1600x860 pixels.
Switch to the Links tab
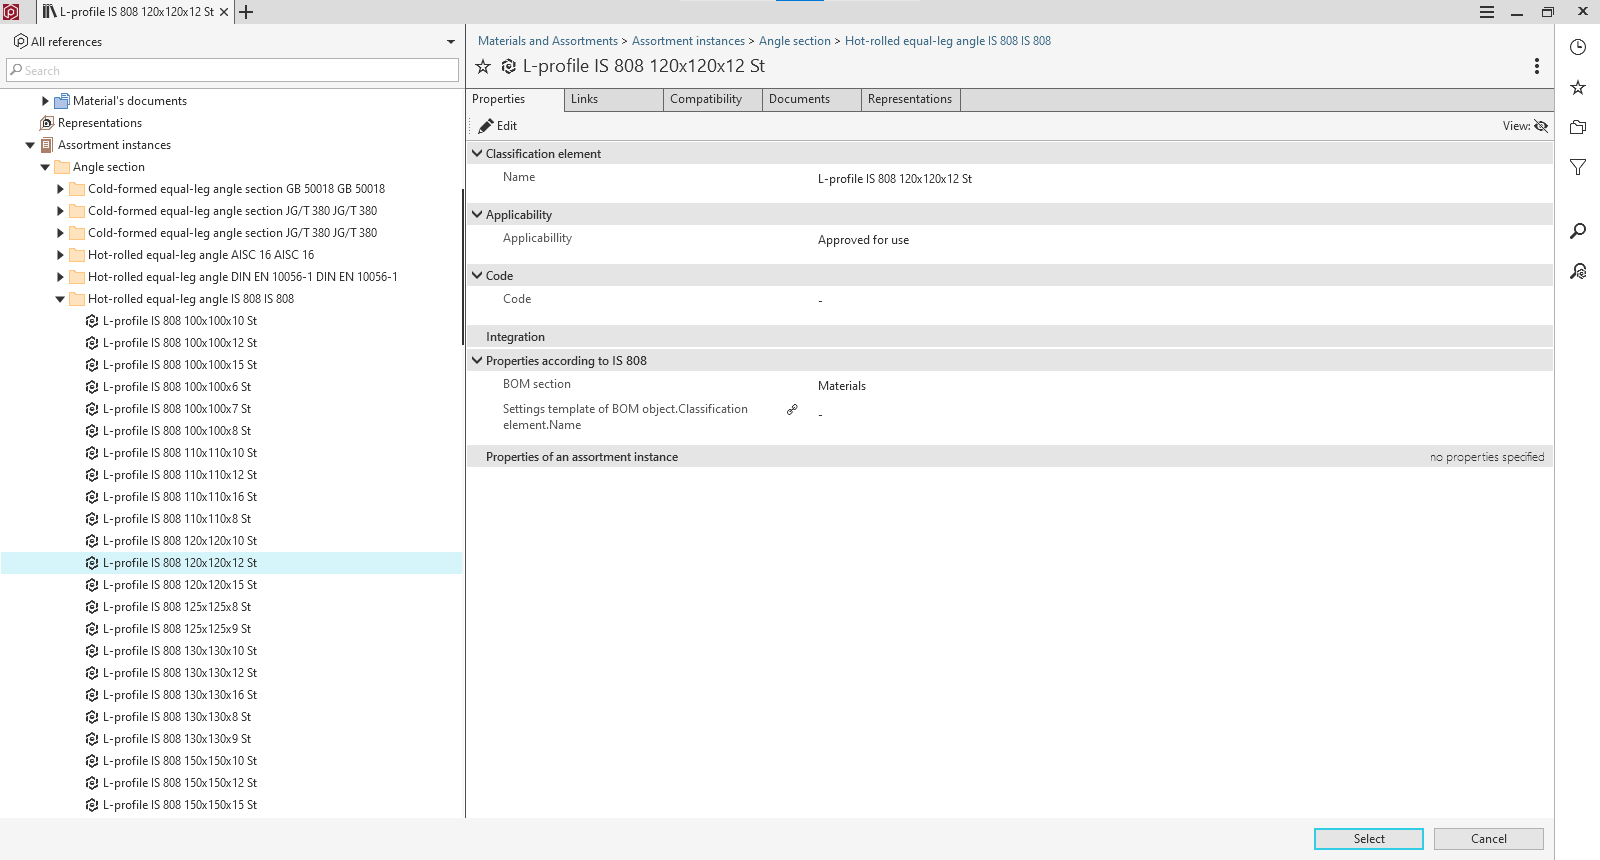click(x=613, y=99)
